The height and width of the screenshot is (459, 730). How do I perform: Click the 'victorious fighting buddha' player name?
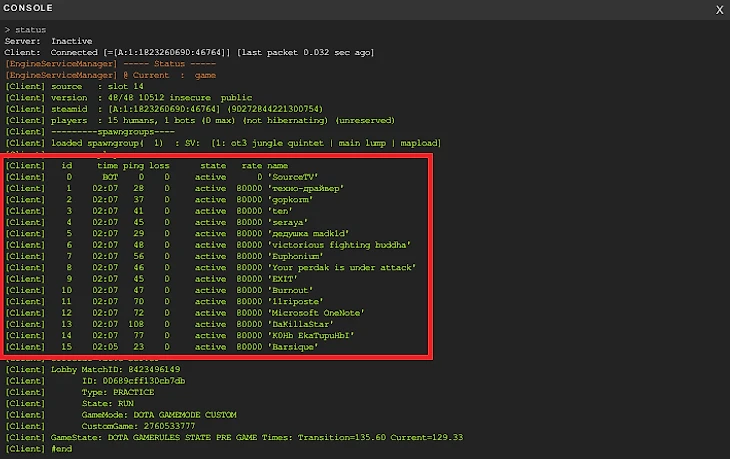pos(339,245)
